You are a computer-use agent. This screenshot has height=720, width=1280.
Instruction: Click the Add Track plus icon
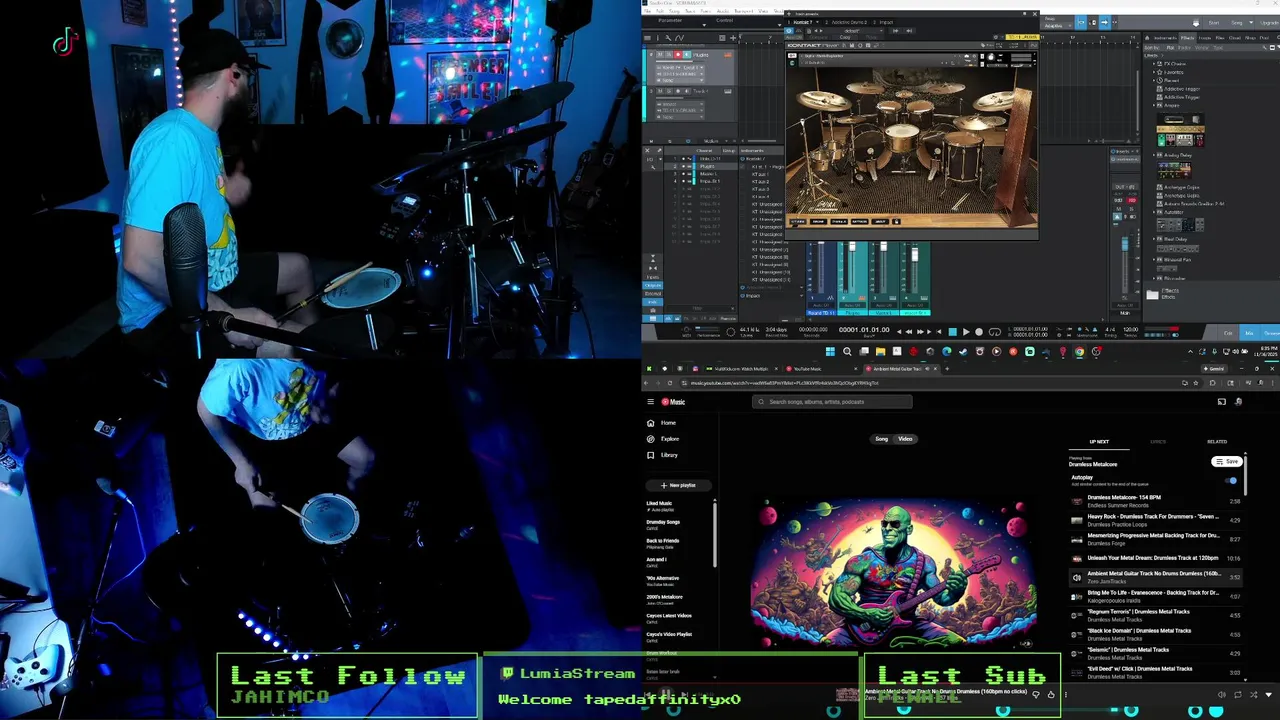pos(733,38)
